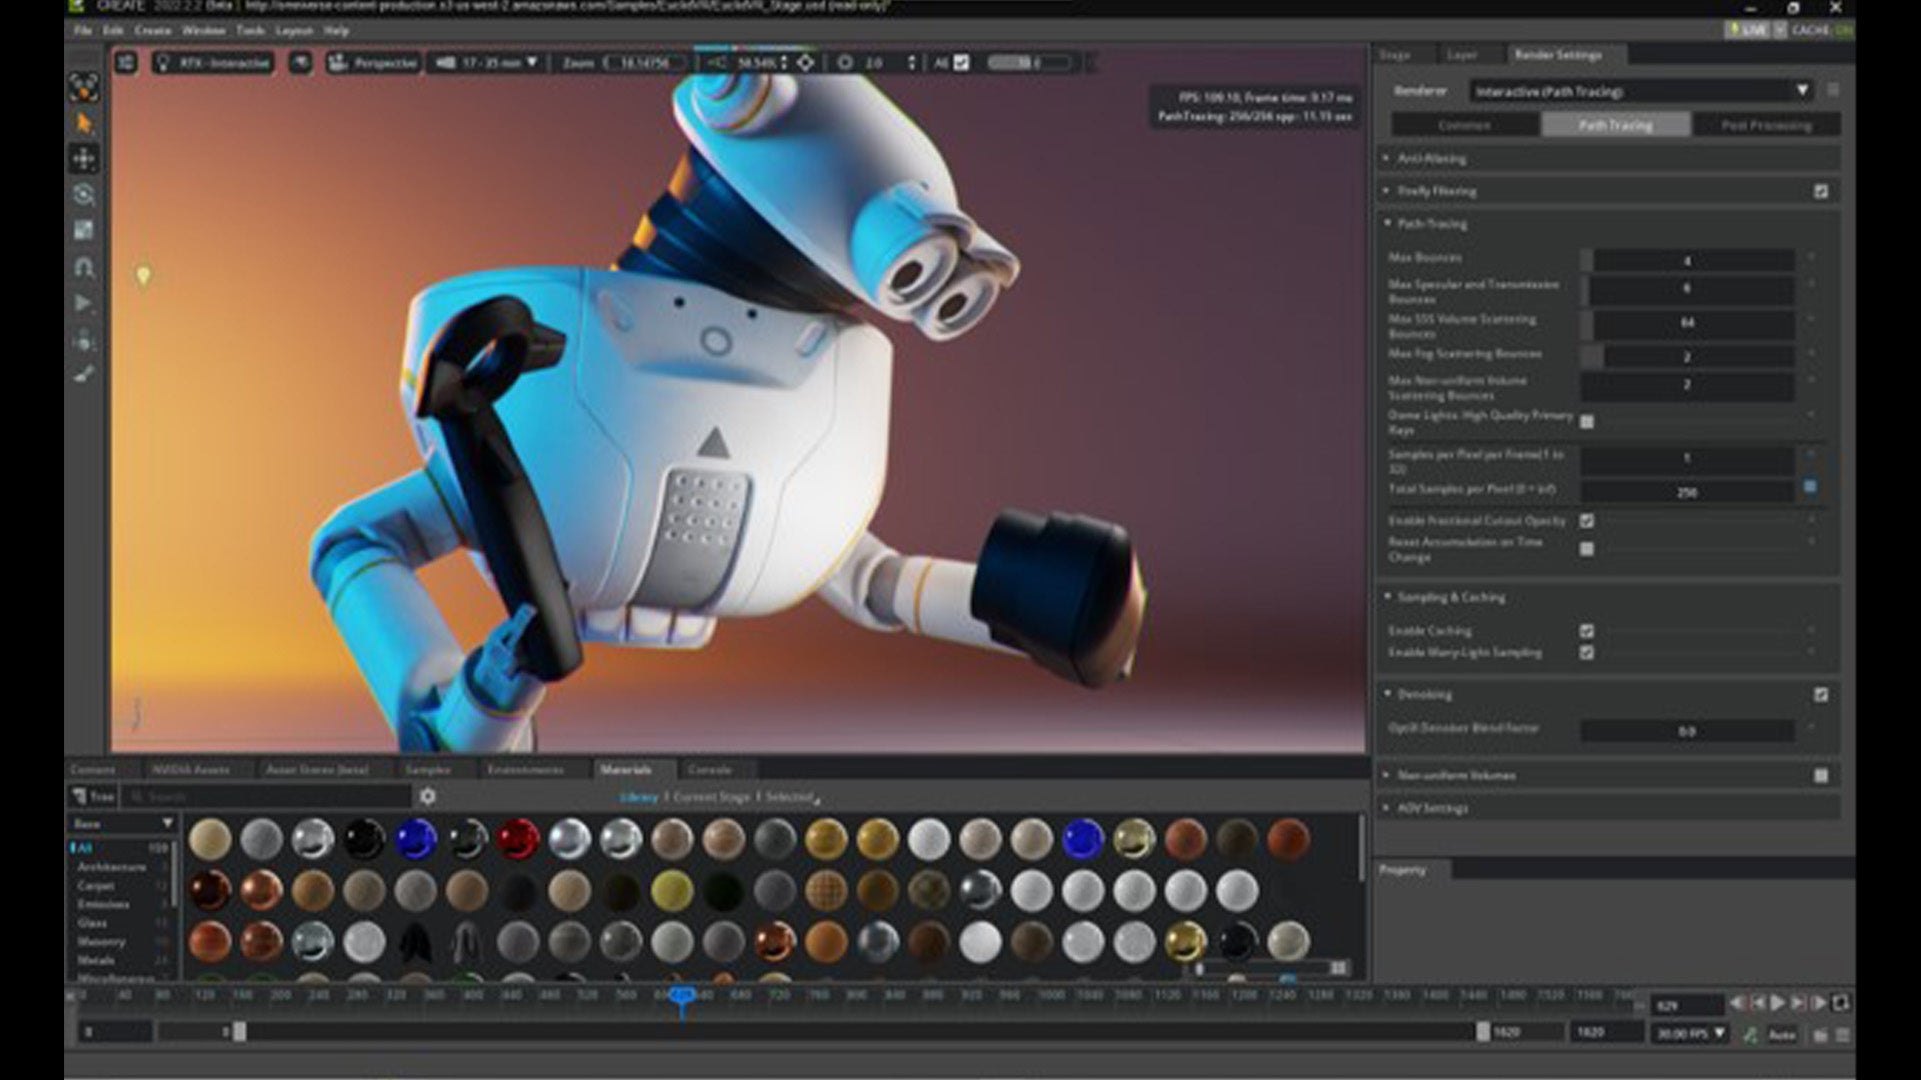Open viewport settings icon at top-left
1921x1080 pixels.
[x=126, y=63]
